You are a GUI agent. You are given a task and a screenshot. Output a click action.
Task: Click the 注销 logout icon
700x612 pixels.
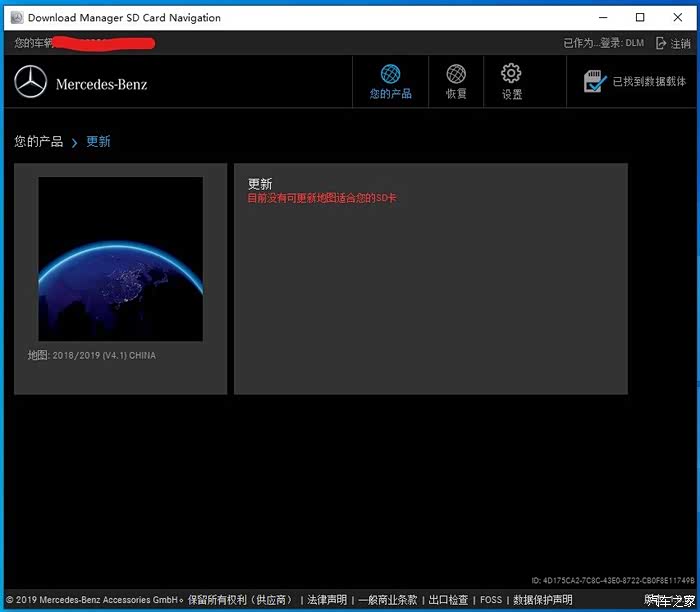pyautogui.click(x=661, y=44)
